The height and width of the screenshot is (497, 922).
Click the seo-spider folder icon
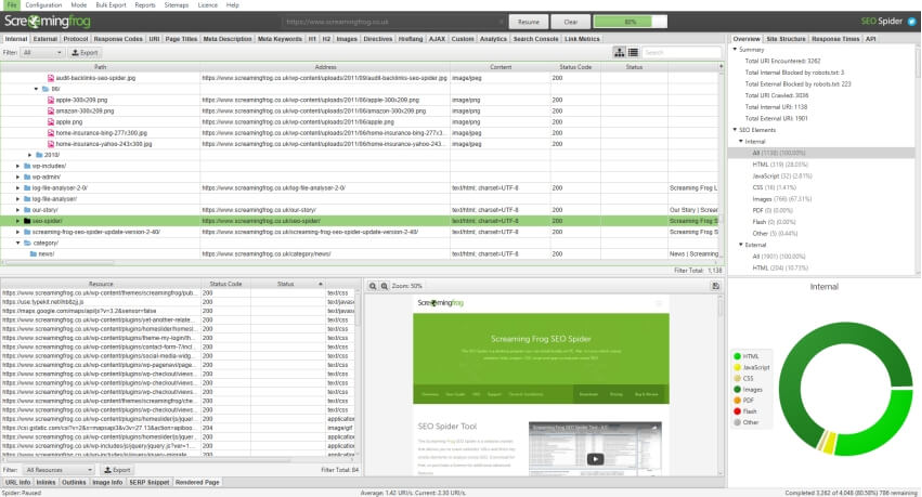click(x=28, y=220)
